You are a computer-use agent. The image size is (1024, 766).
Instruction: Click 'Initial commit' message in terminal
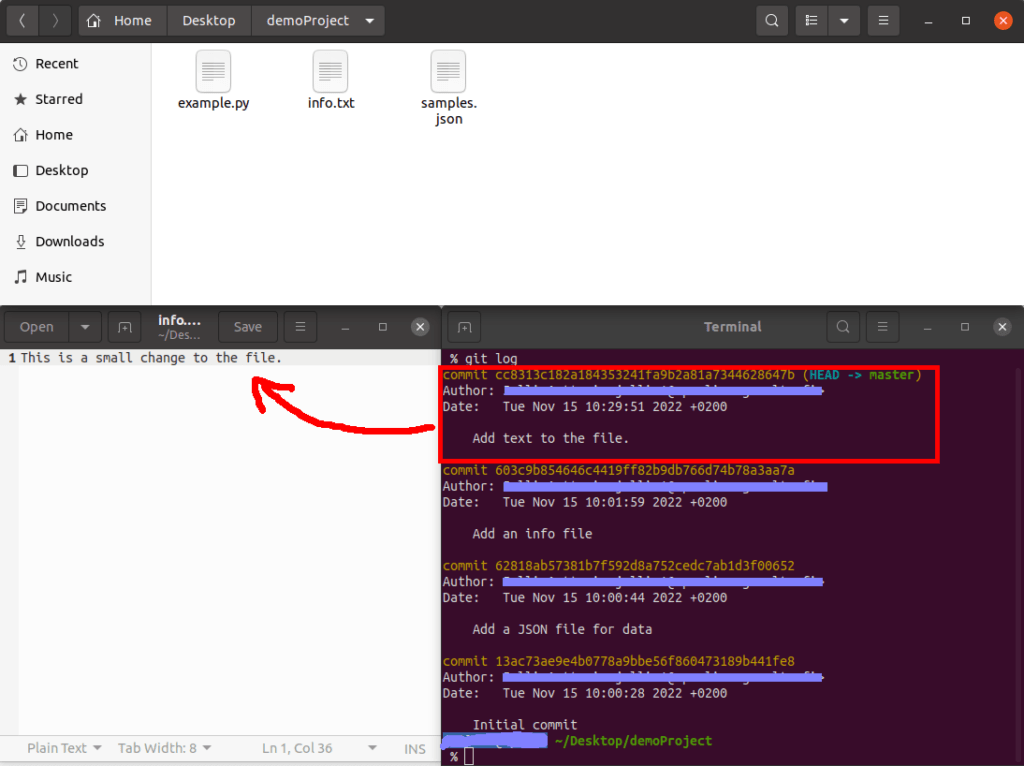tap(525, 725)
